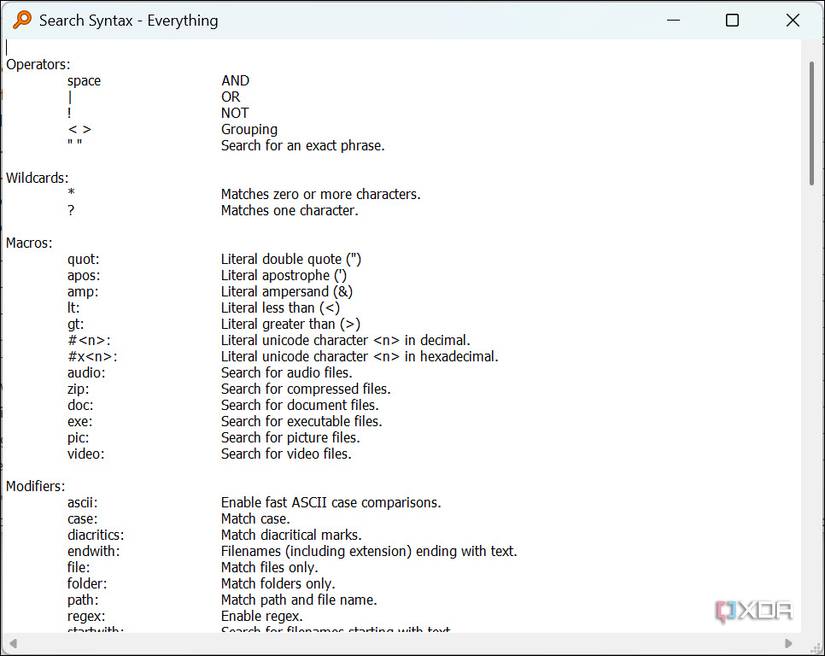The image size is (825, 656).
Task: Maximize the Search Syntax window
Action: (x=732, y=21)
